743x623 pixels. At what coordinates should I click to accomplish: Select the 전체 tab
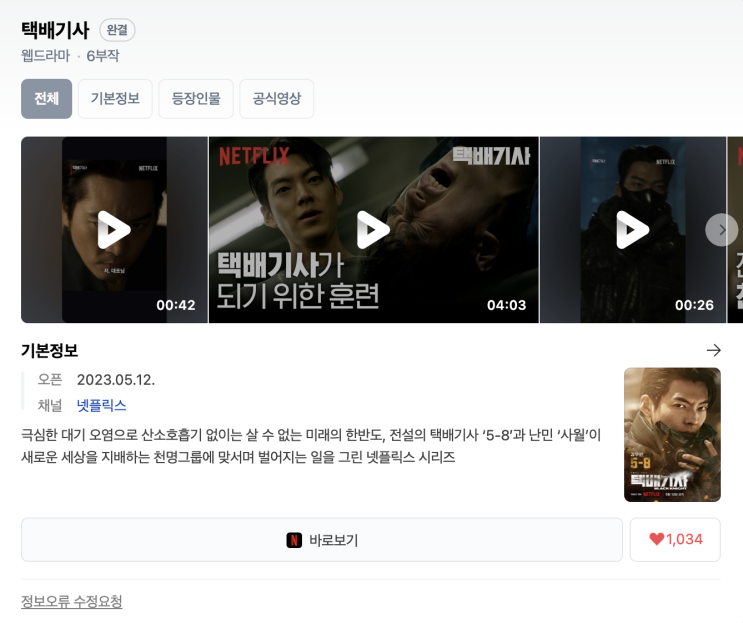[46, 99]
